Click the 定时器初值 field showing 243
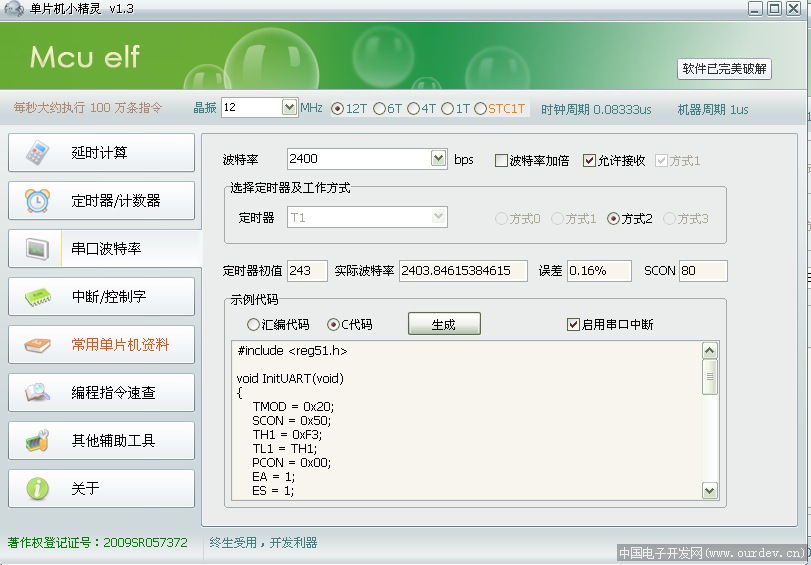Viewport: 811px width, 565px height. click(307, 271)
